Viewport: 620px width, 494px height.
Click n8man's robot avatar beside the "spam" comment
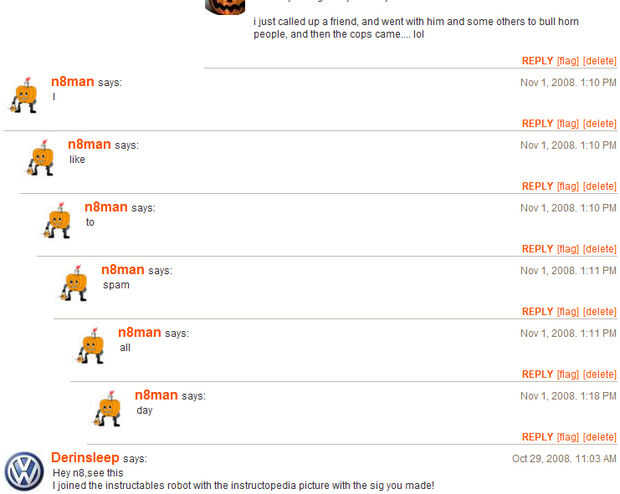click(x=74, y=283)
